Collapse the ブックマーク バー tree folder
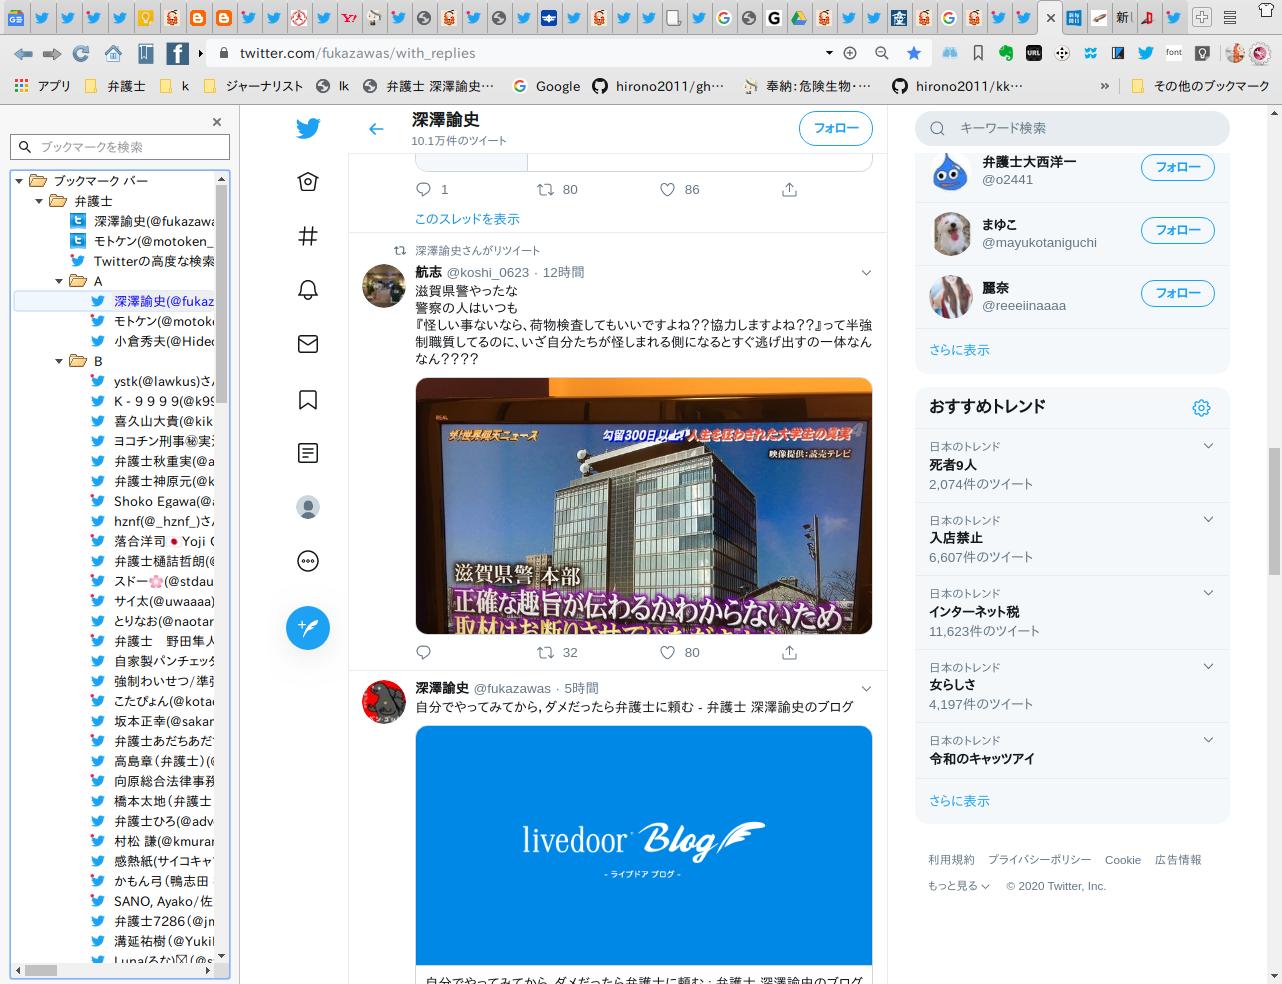 coord(18,181)
